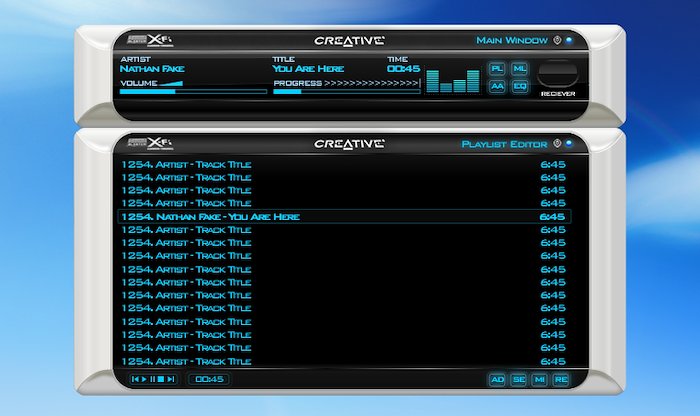Viewport: 700px width, 416px height.
Task: Go to the previous track in the playlist controls
Action: (135, 379)
